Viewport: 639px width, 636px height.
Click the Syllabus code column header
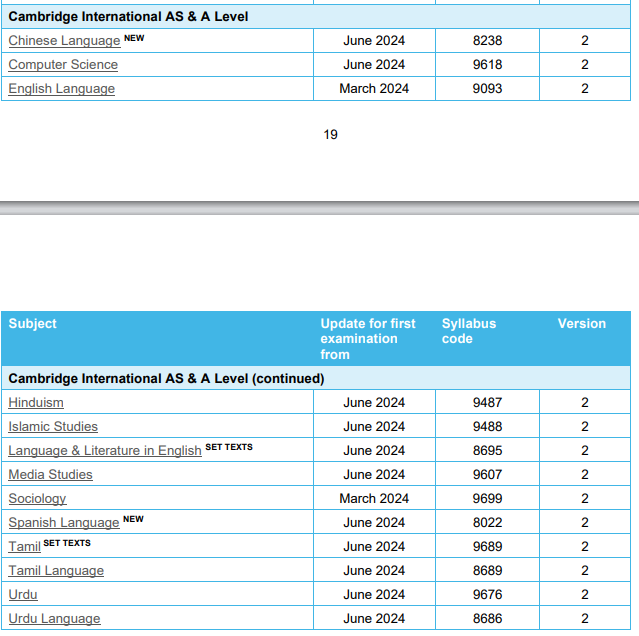click(469, 331)
